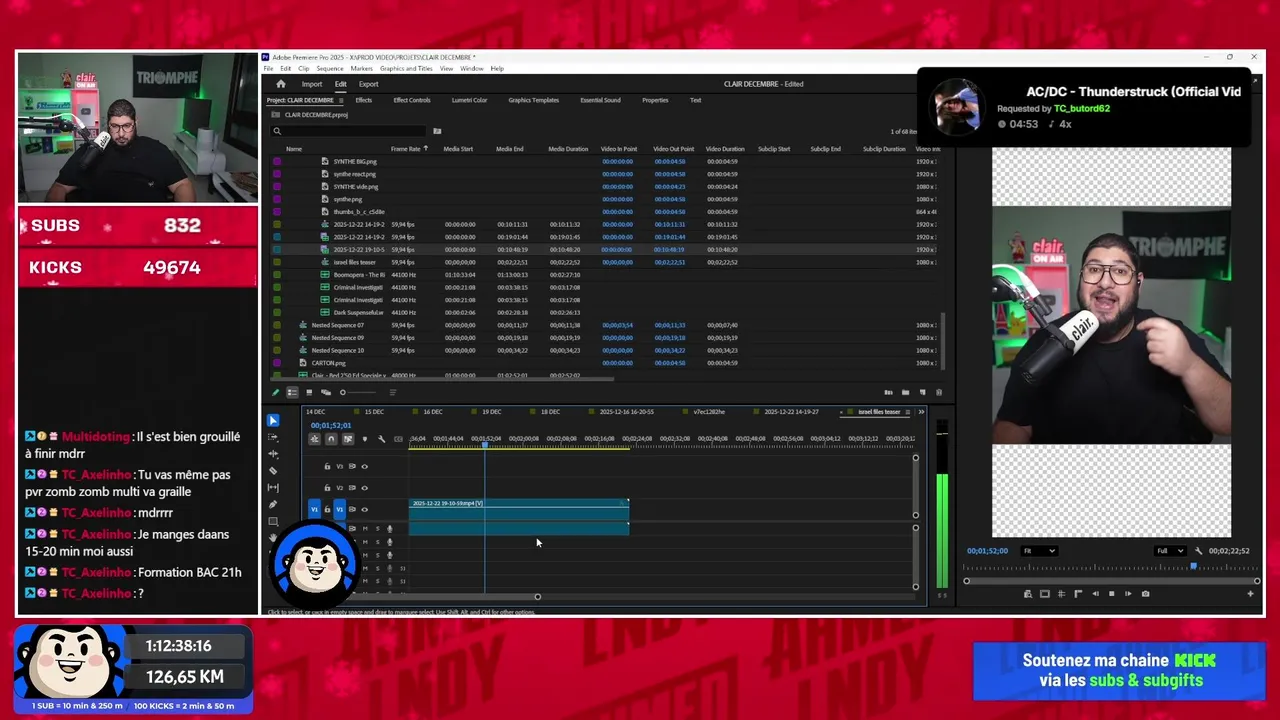Screen dimensions: 1280x720
Task: Switch to the Lumetri Color tab
Action: pyautogui.click(x=469, y=100)
